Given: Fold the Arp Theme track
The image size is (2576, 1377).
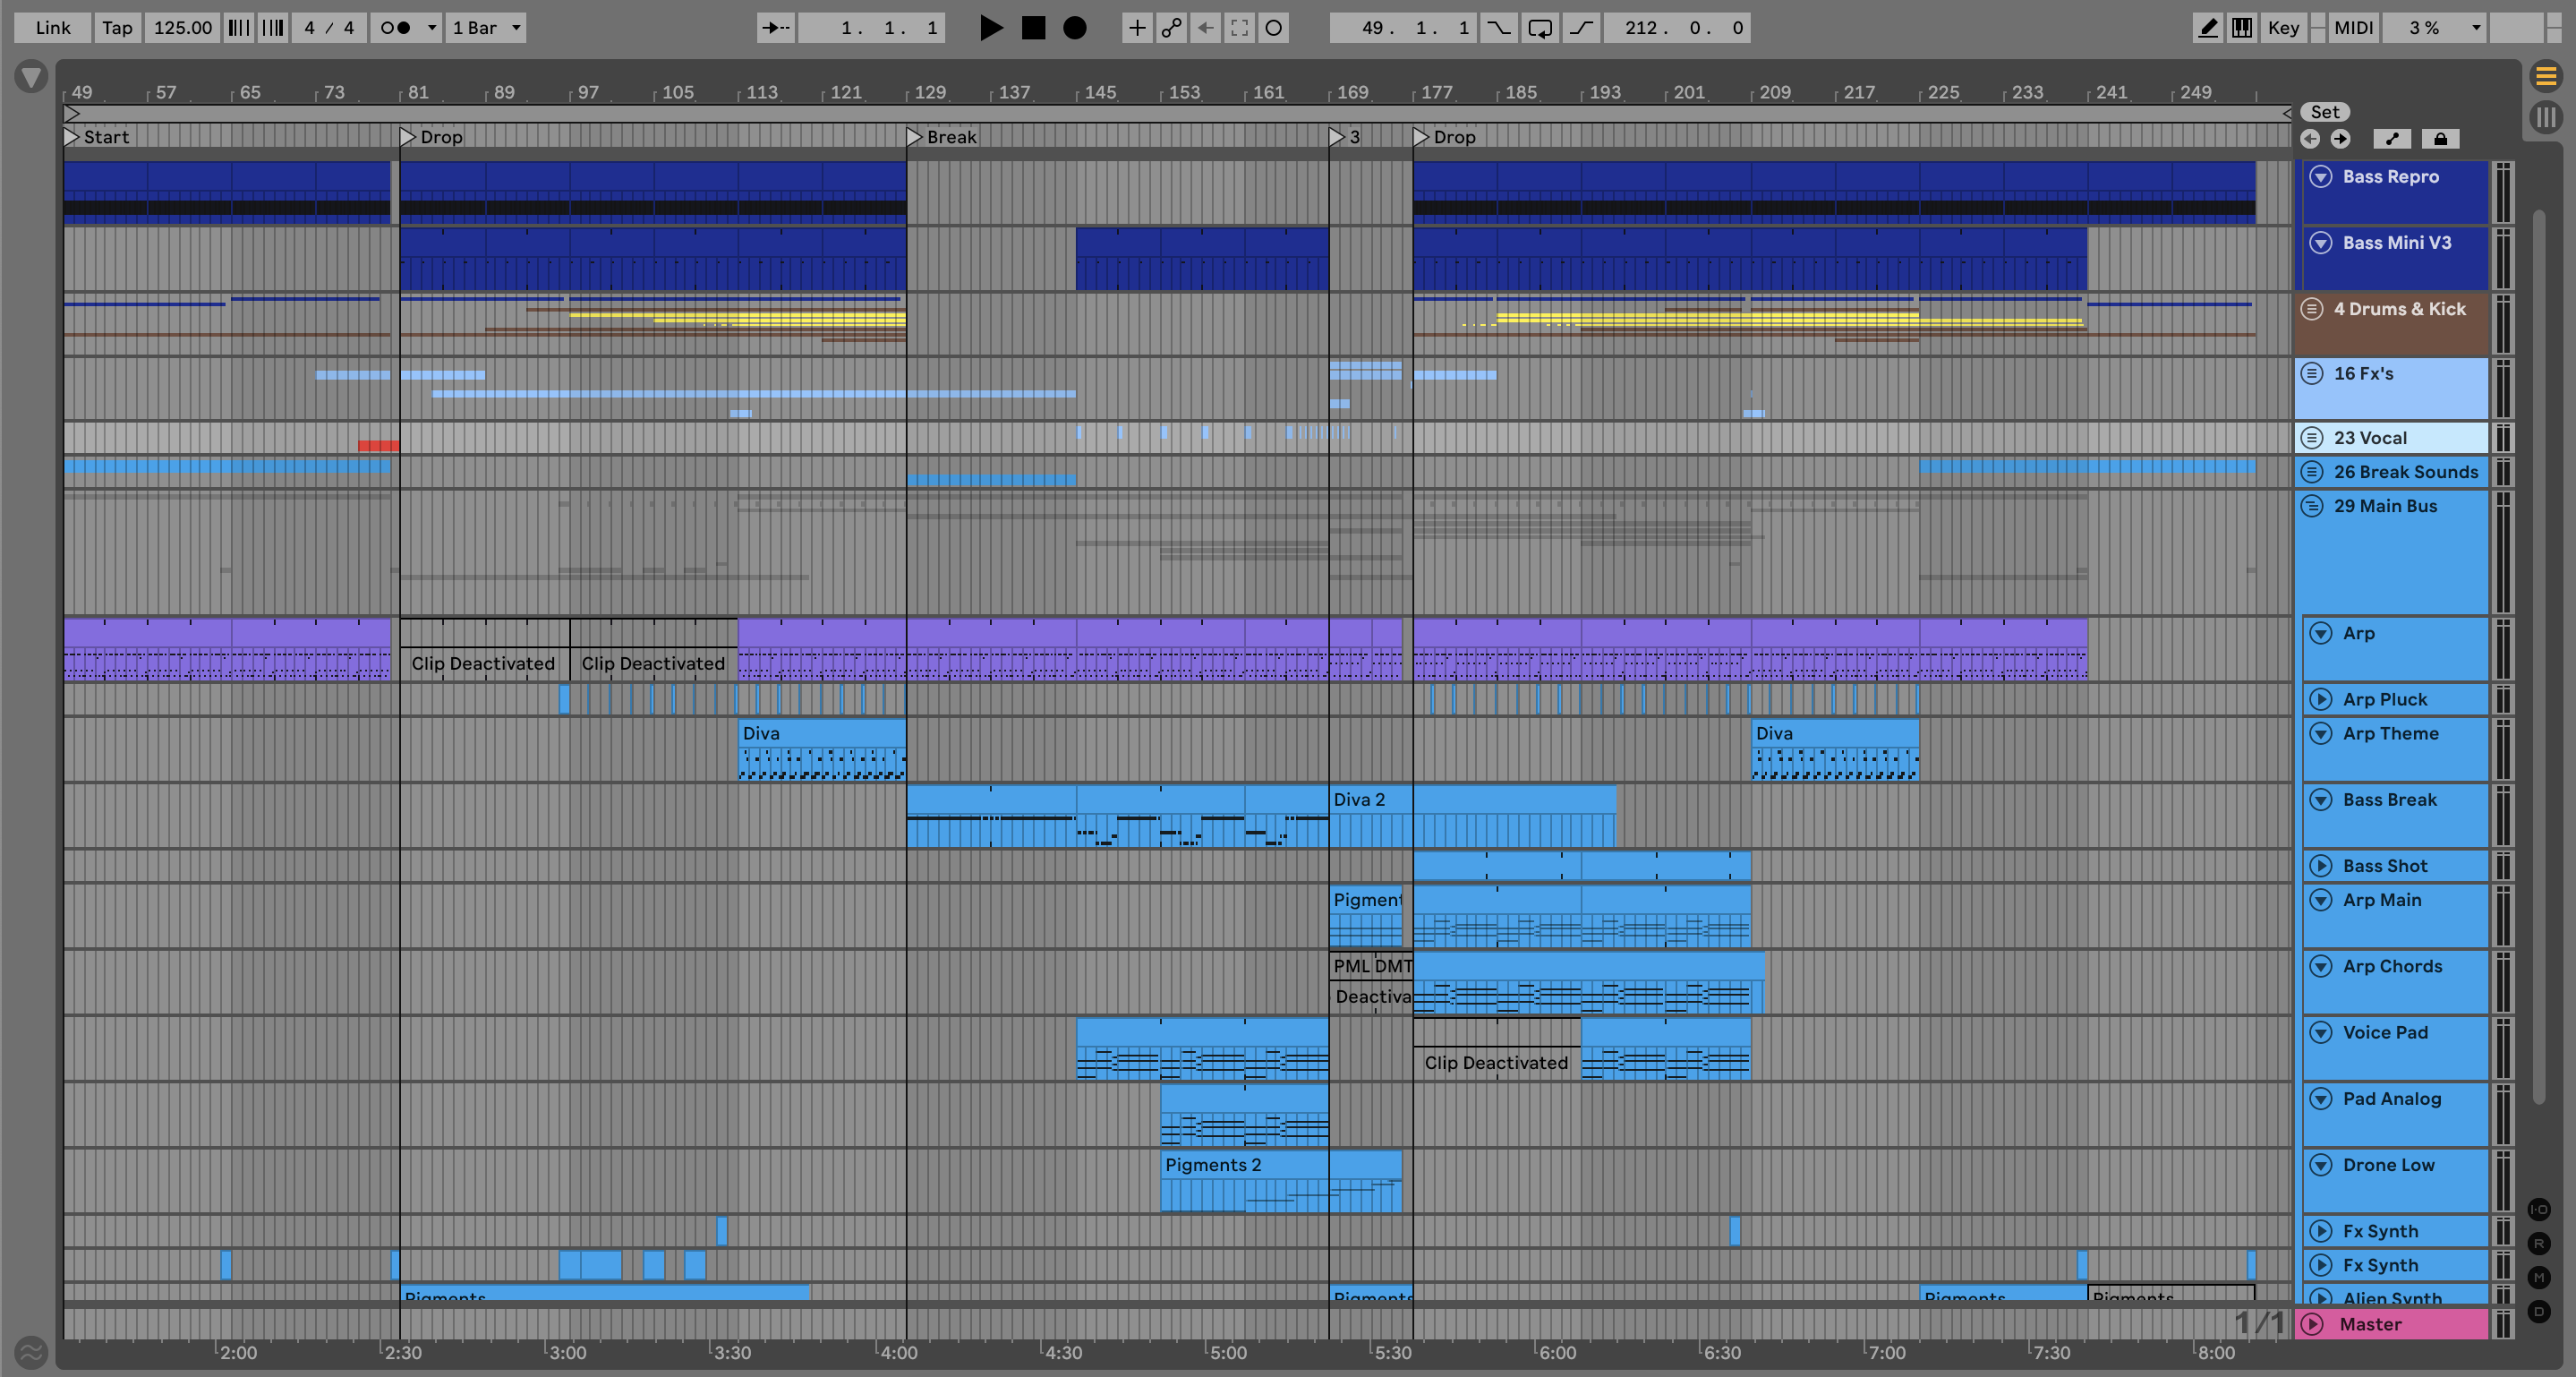Looking at the screenshot, I should [x=2321, y=734].
